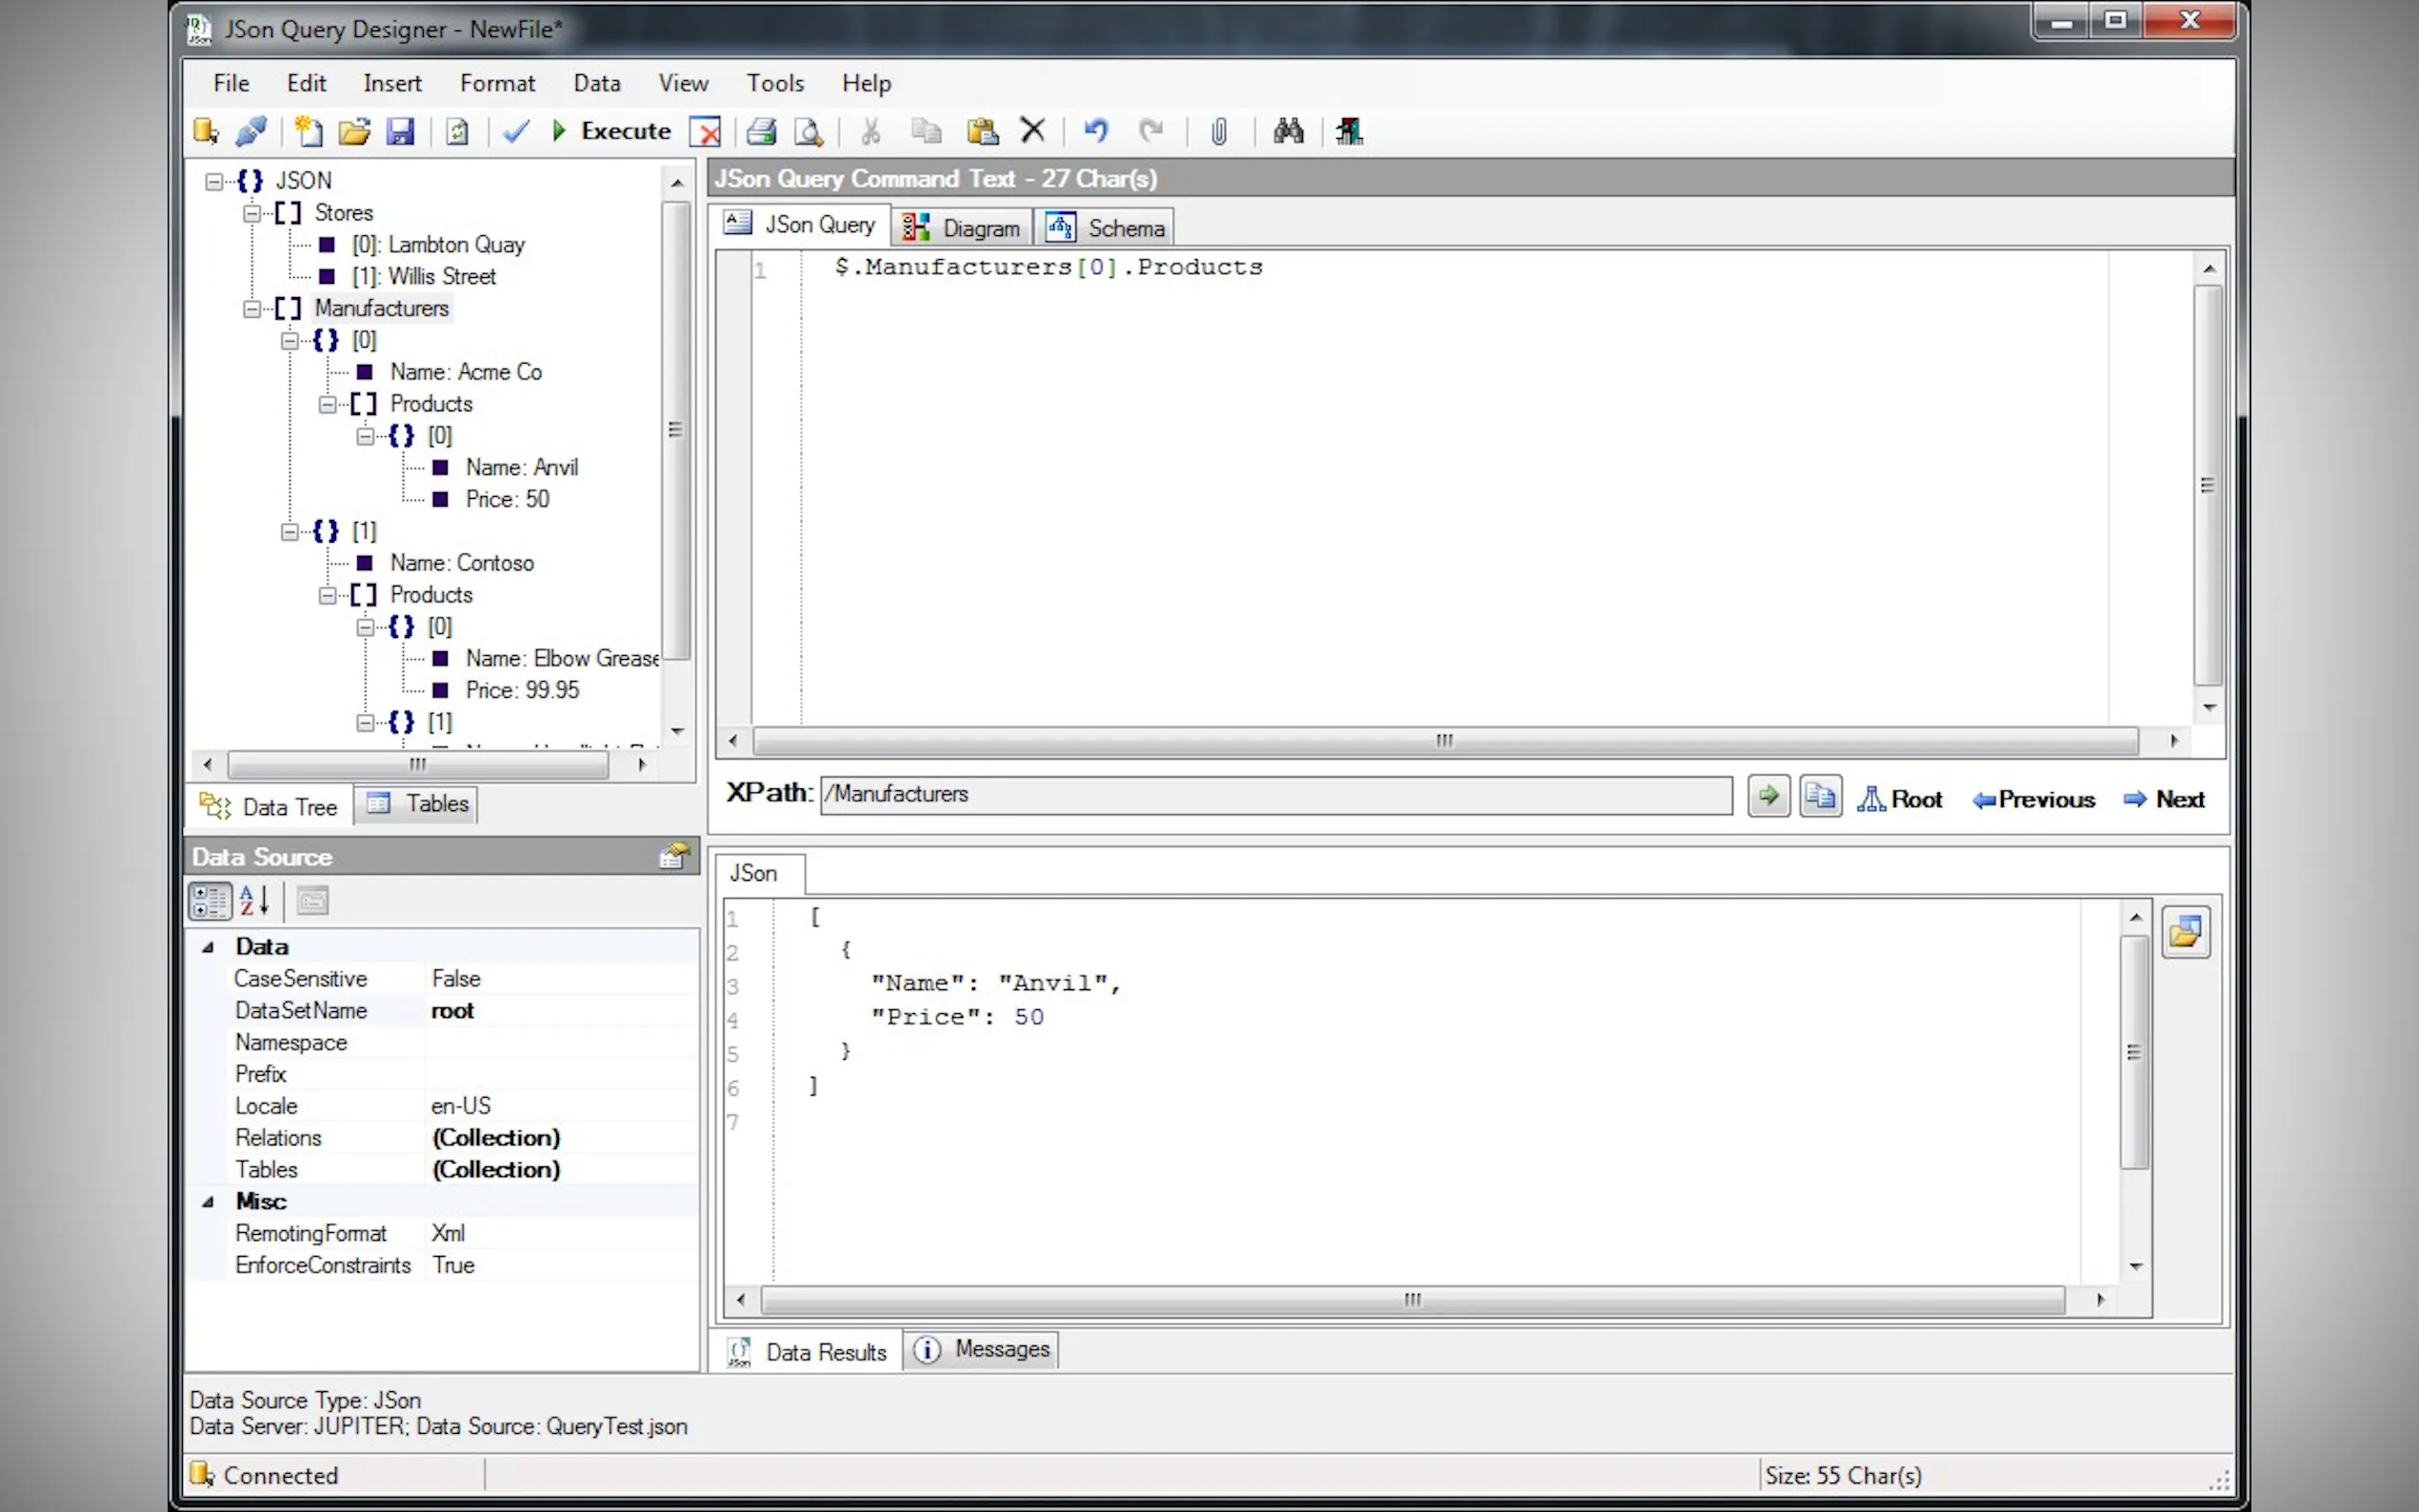
Task: Click into the XPath input field
Action: 1275,795
